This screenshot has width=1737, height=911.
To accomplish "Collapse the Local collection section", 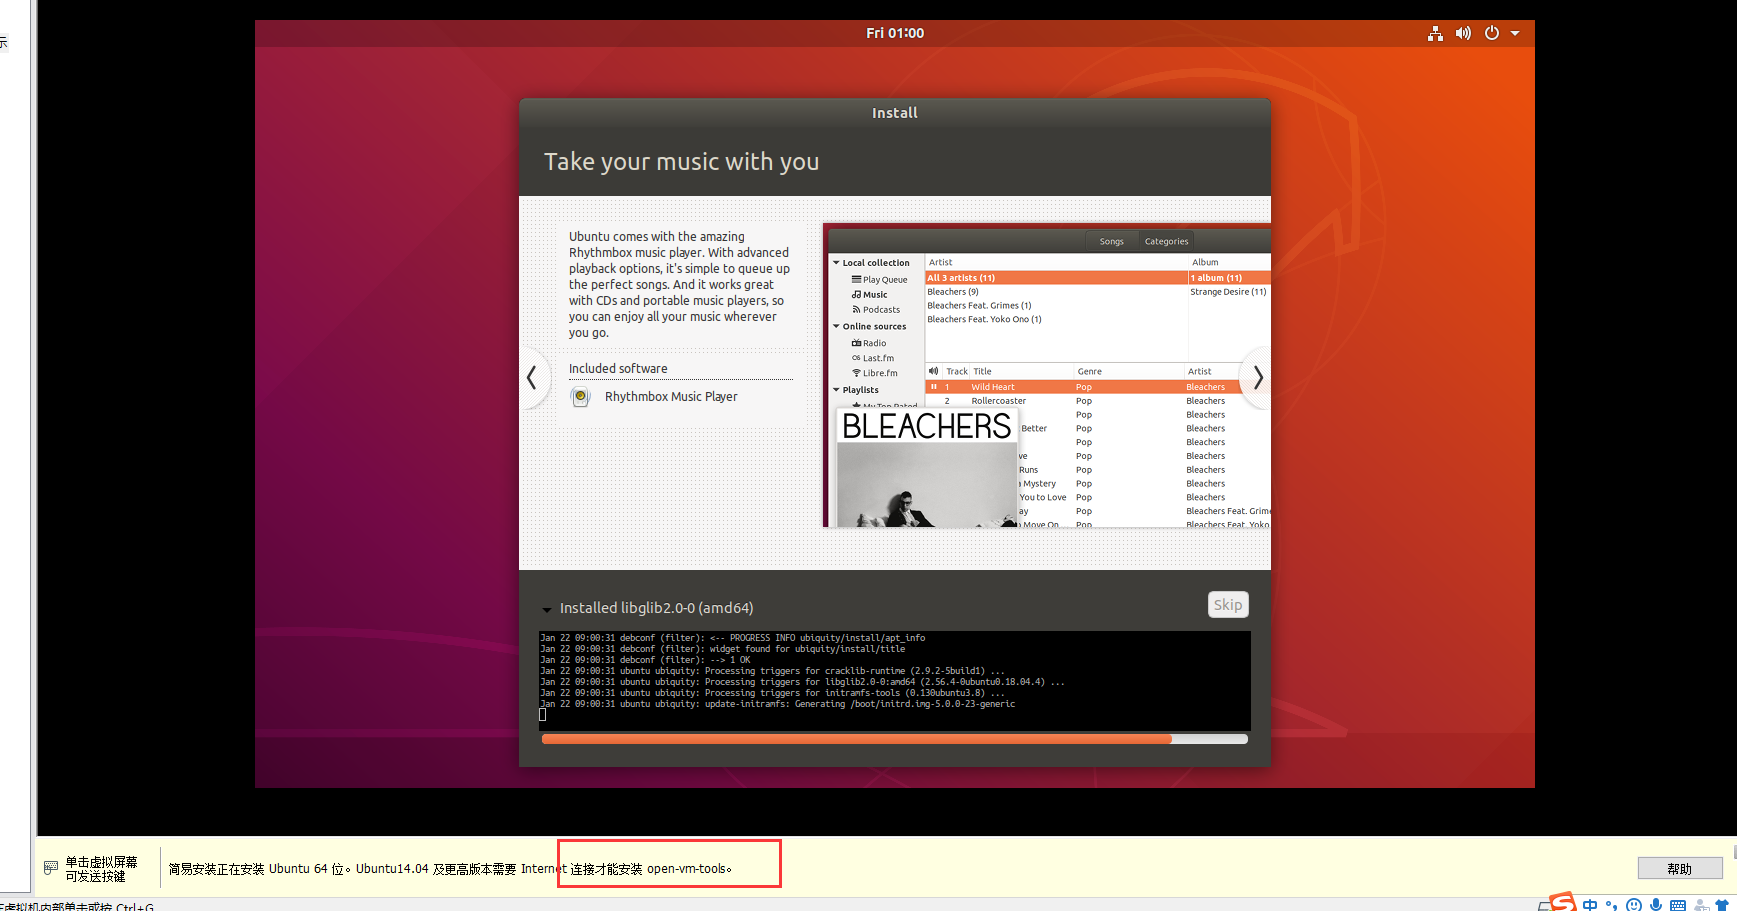I will [x=836, y=262].
